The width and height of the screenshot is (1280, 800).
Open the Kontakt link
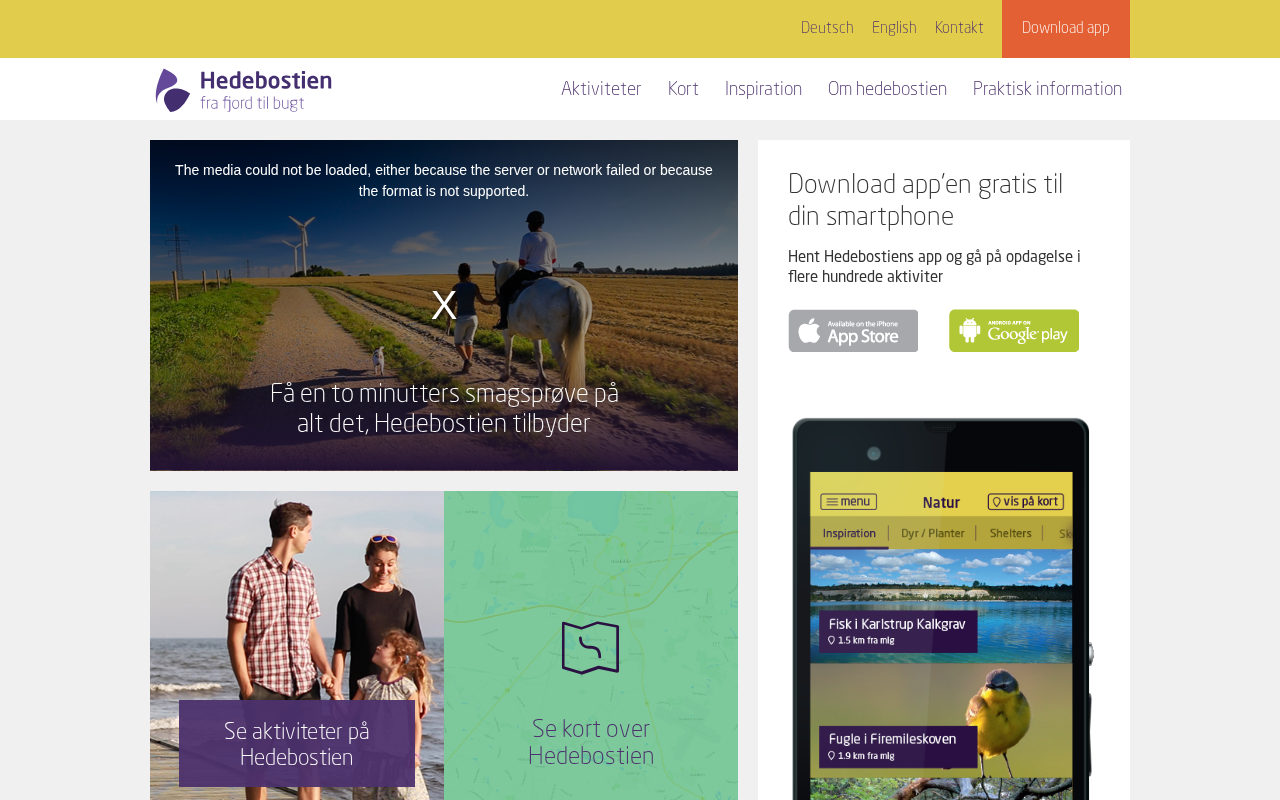point(959,28)
